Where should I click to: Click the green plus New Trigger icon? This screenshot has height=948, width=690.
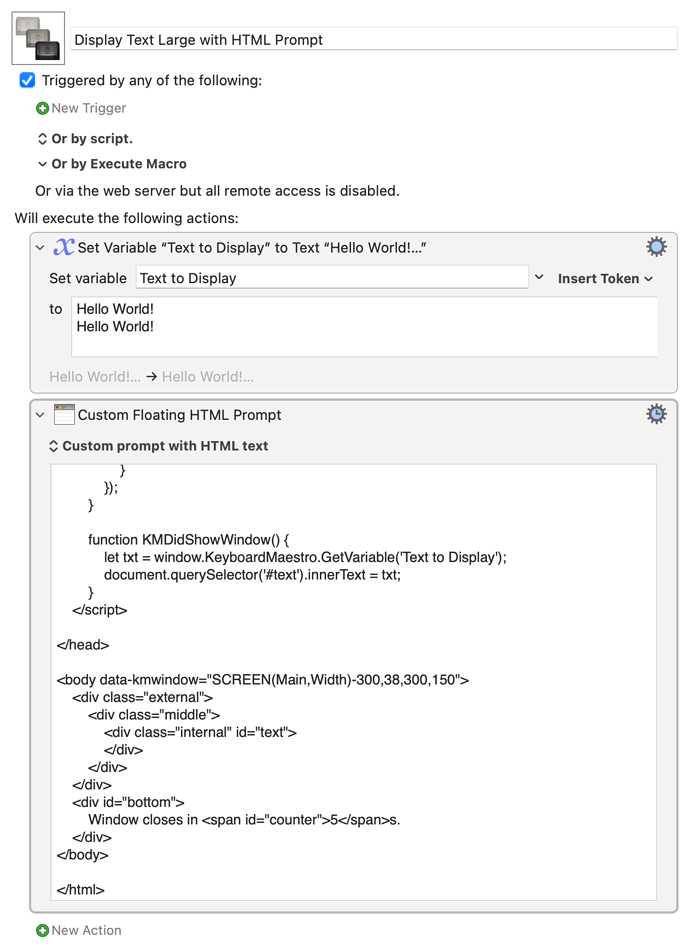(42, 108)
